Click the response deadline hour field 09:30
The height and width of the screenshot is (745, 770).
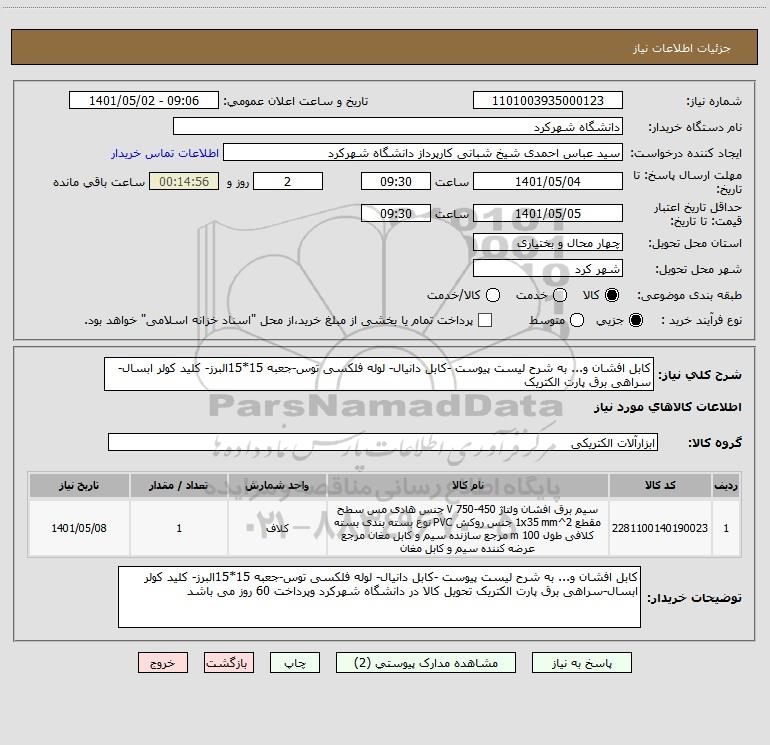[x=396, y=181]
